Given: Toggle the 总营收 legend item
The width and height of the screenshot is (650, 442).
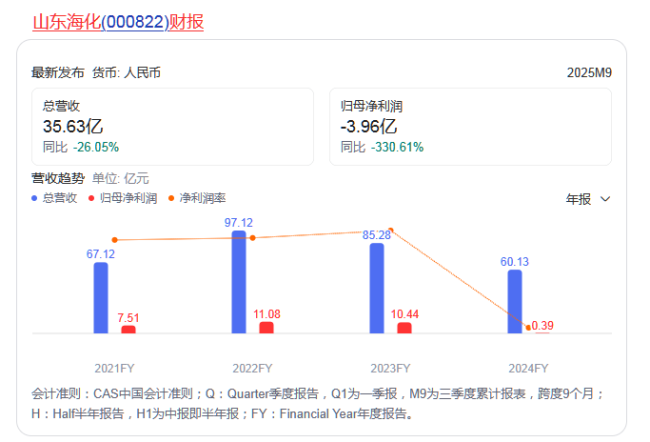Looking at the screenshot, I should tap(54, 198).
